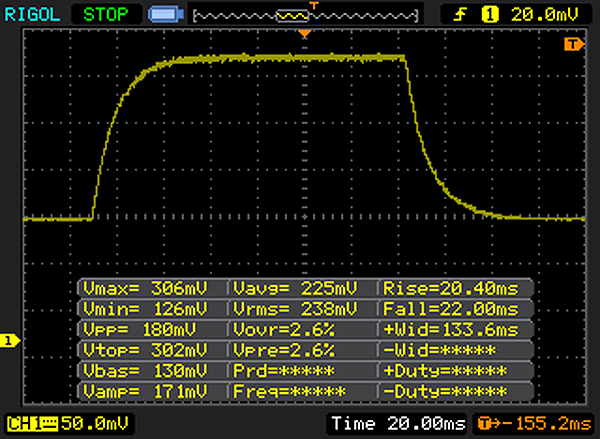
Task: Select the Freq=***** measurement cell
Action: point(302,390)
